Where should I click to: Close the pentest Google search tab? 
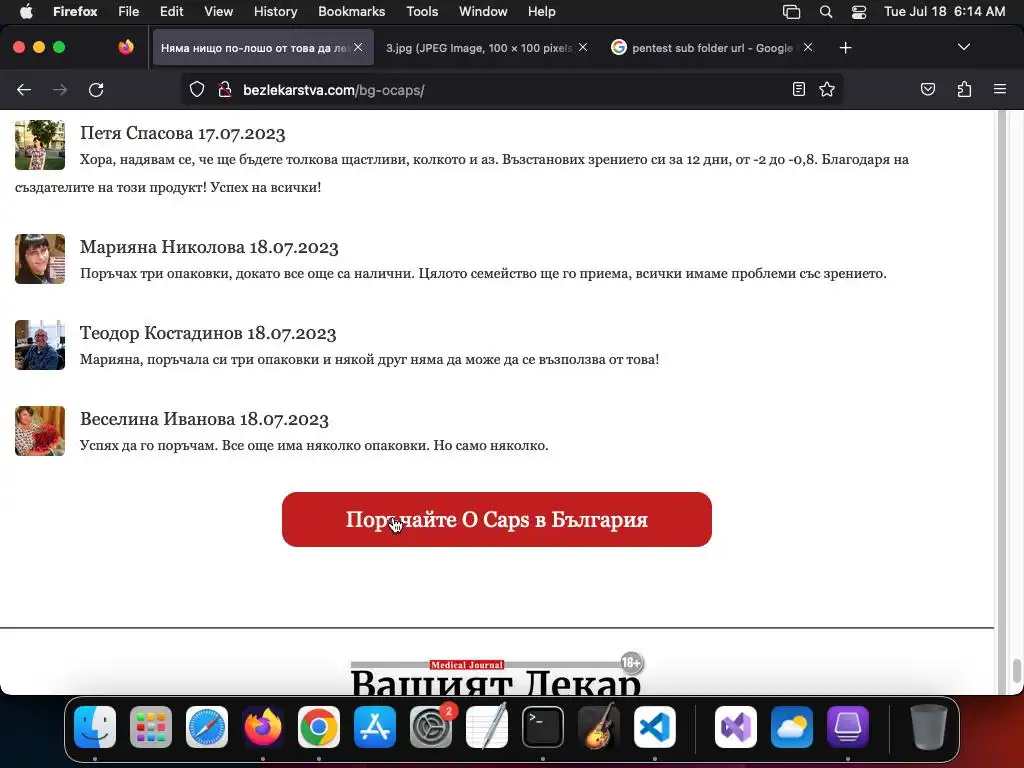[x=808, y=47]
